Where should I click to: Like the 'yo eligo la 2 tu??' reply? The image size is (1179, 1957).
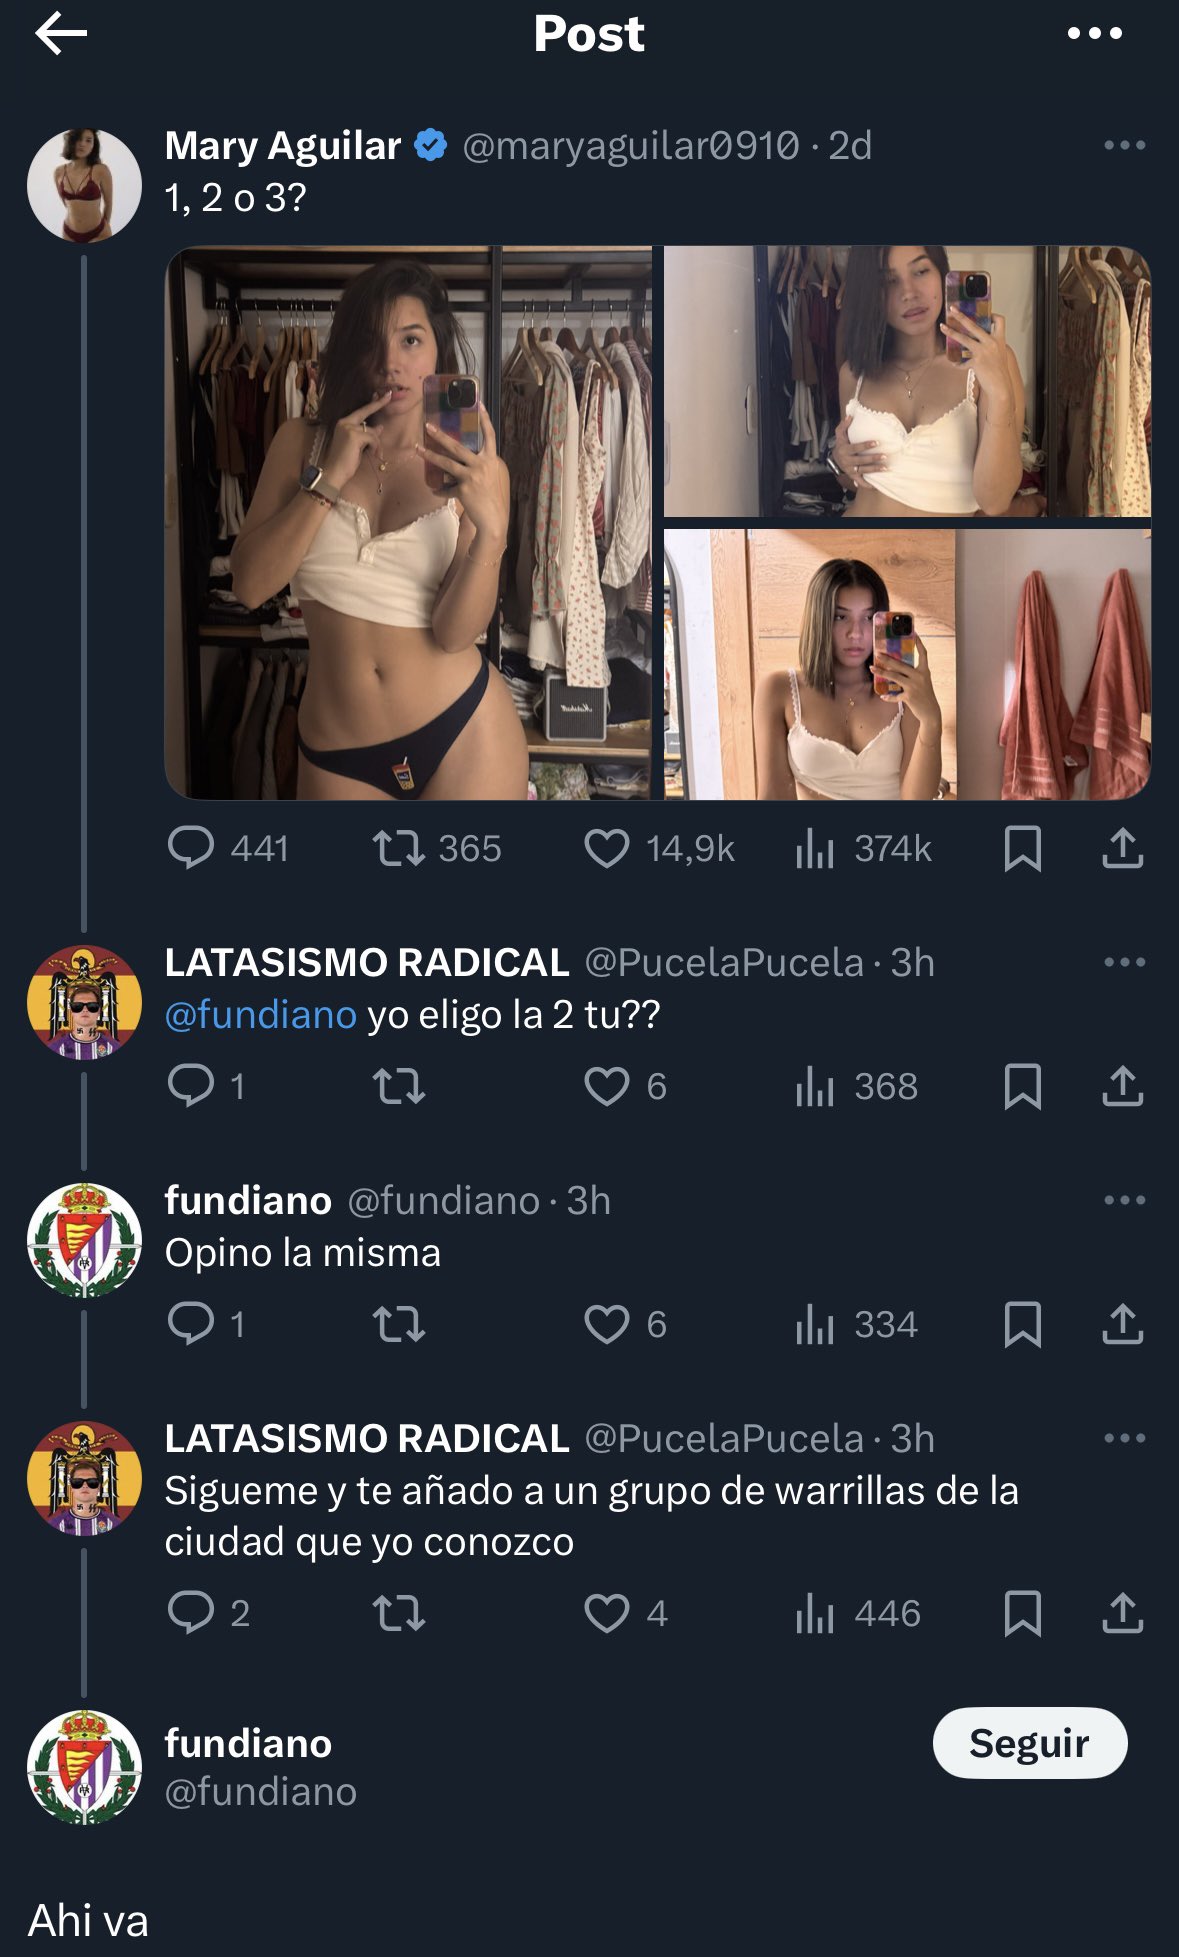point(606,1087)
